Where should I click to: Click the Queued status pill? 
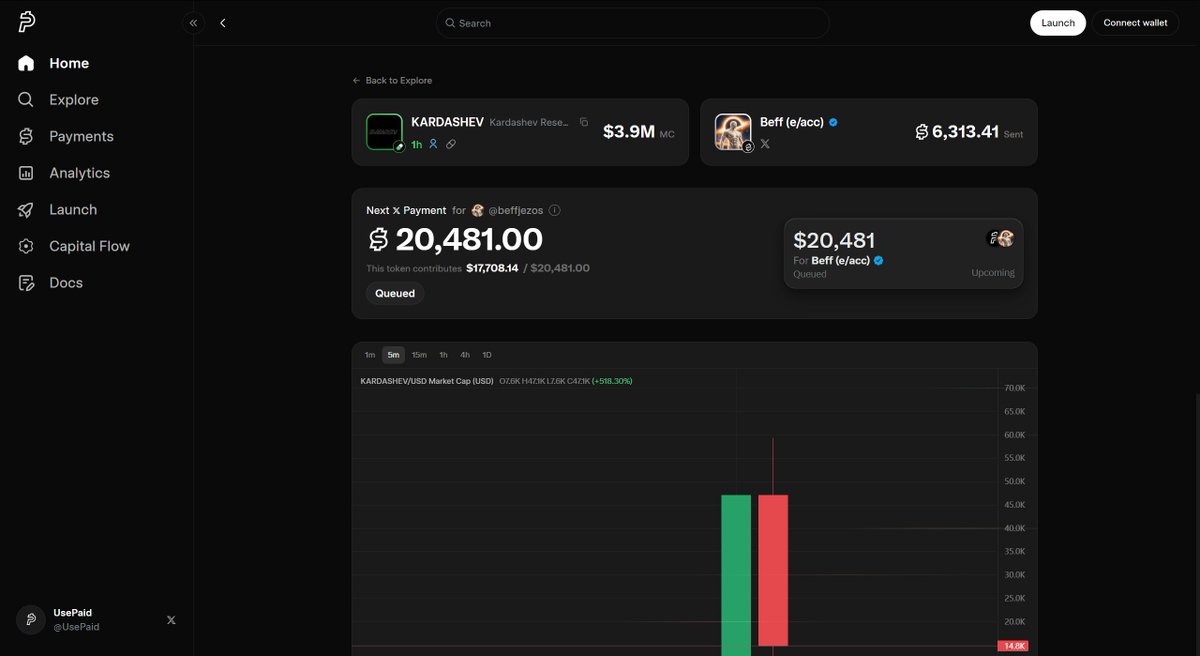click(395, 294)
